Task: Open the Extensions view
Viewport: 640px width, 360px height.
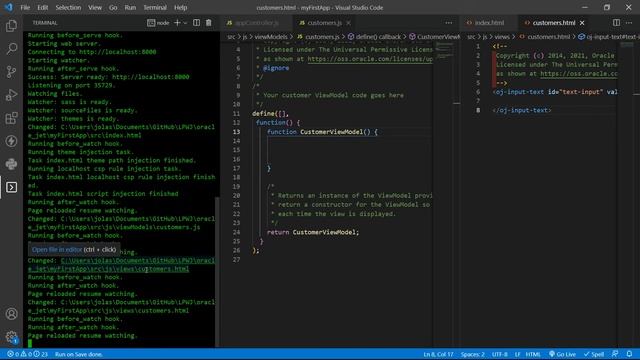Action: 11,118
